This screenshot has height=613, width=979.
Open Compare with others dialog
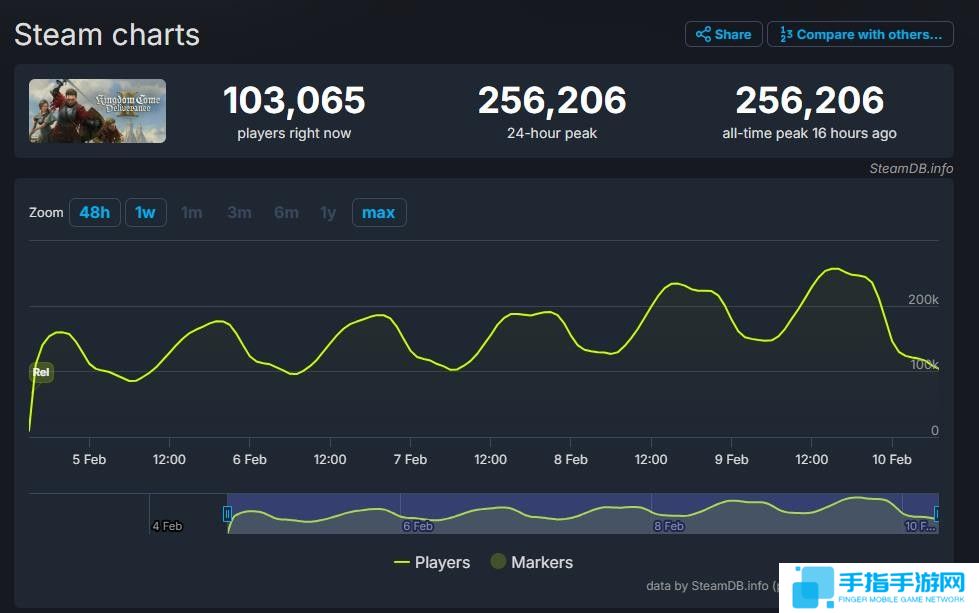tap(861, 34)
